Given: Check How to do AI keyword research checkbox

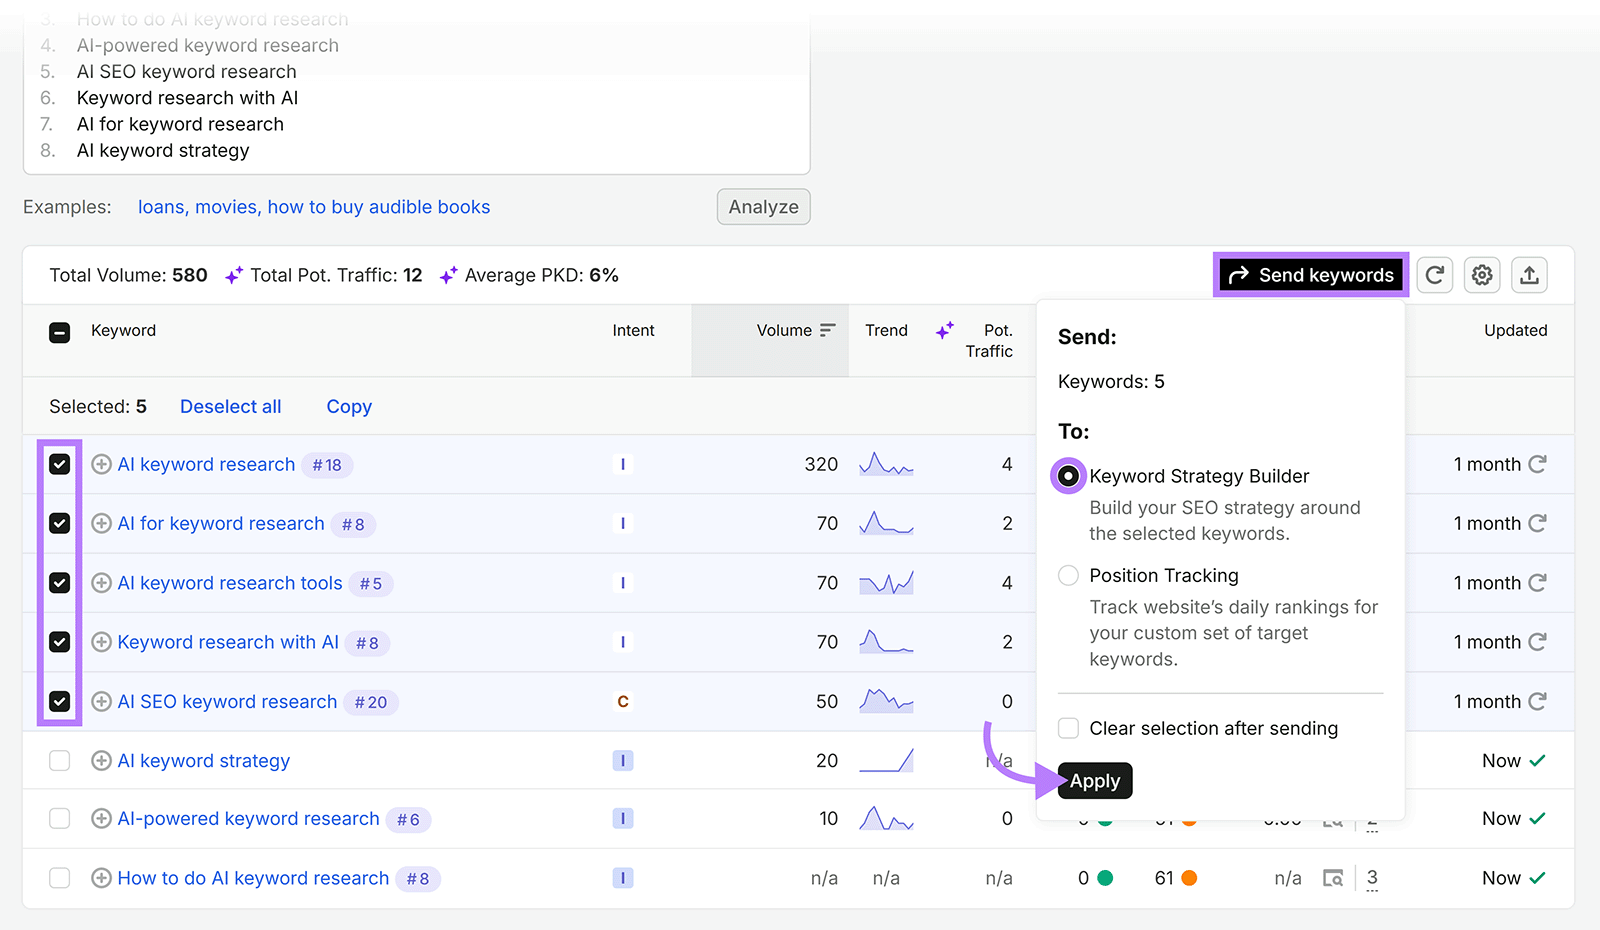Looking at the screenshot, I should point(60,878).
